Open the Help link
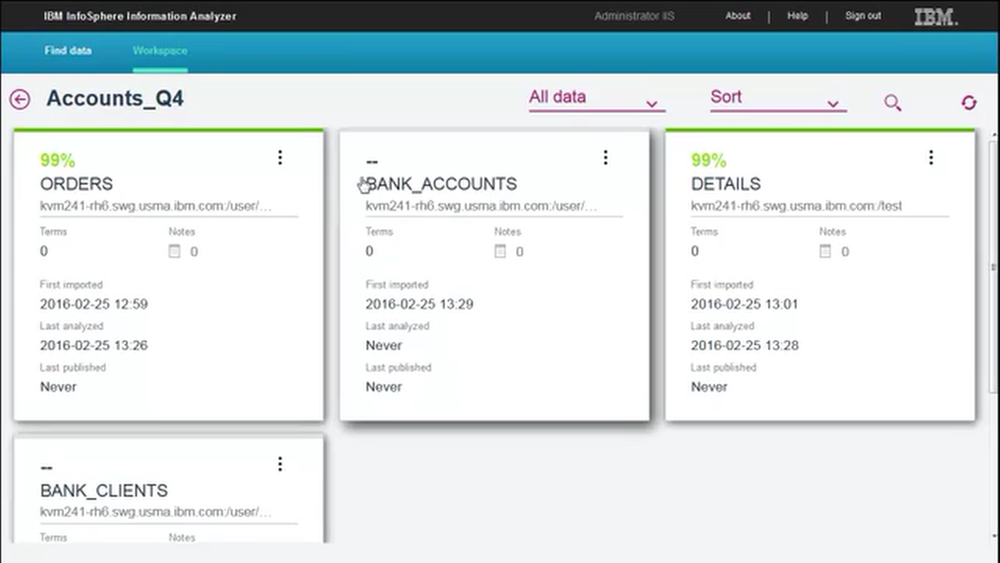This screenshot has width=1000, height=563. (x=797, y=16)
